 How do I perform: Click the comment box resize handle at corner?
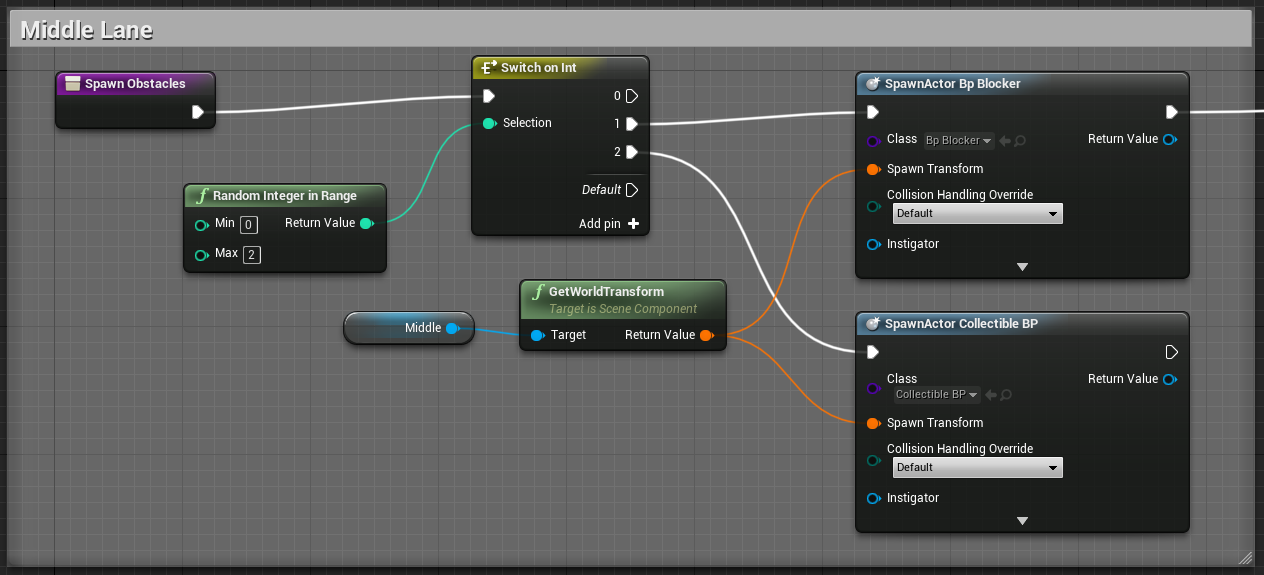(x=1245, y=557)
